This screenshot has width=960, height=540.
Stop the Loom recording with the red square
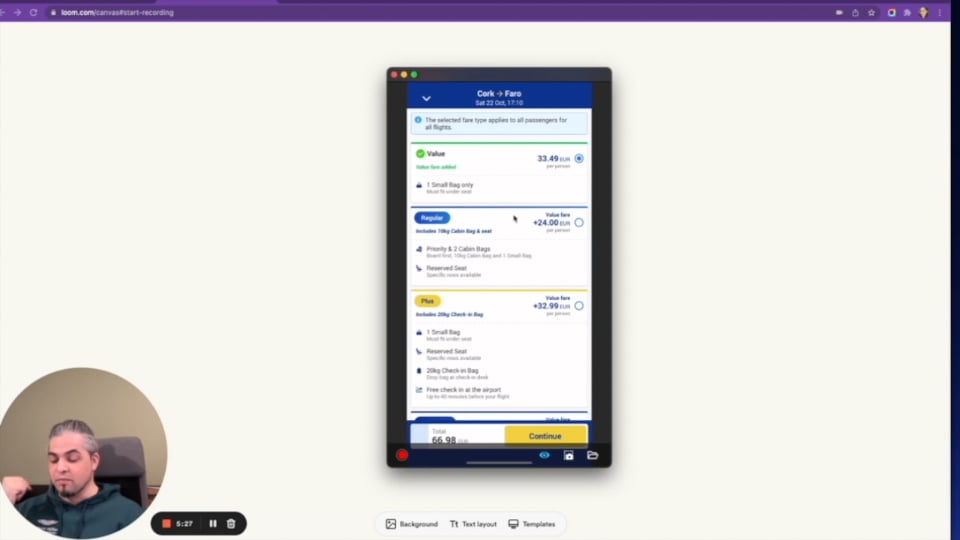[x=166, y=523]
